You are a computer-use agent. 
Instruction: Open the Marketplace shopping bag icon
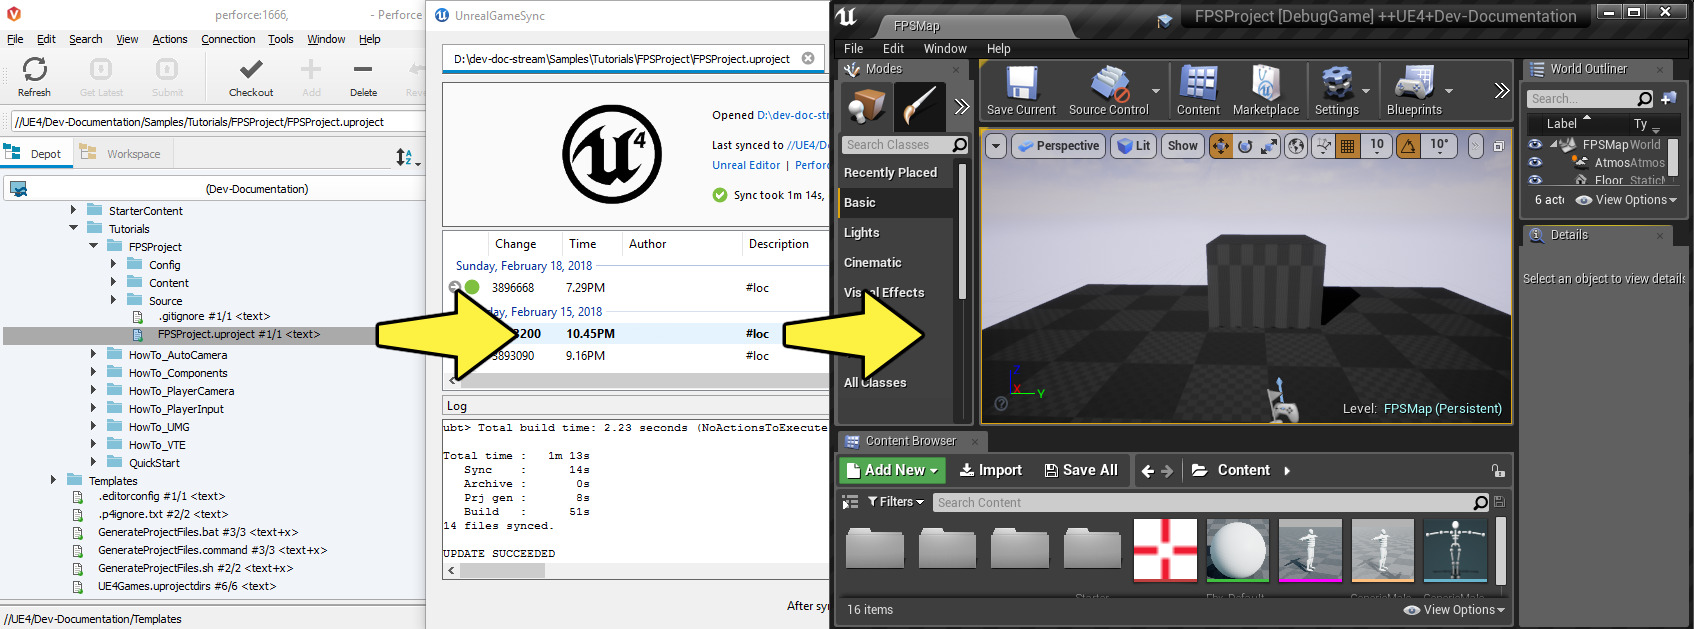(x=1266, y=84)
